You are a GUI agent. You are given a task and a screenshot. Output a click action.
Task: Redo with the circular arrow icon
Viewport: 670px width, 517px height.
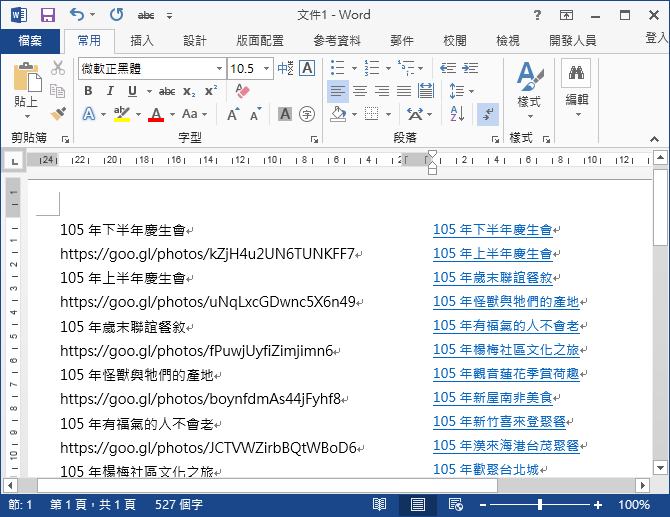pyautogui.click(x=117, y=15)
